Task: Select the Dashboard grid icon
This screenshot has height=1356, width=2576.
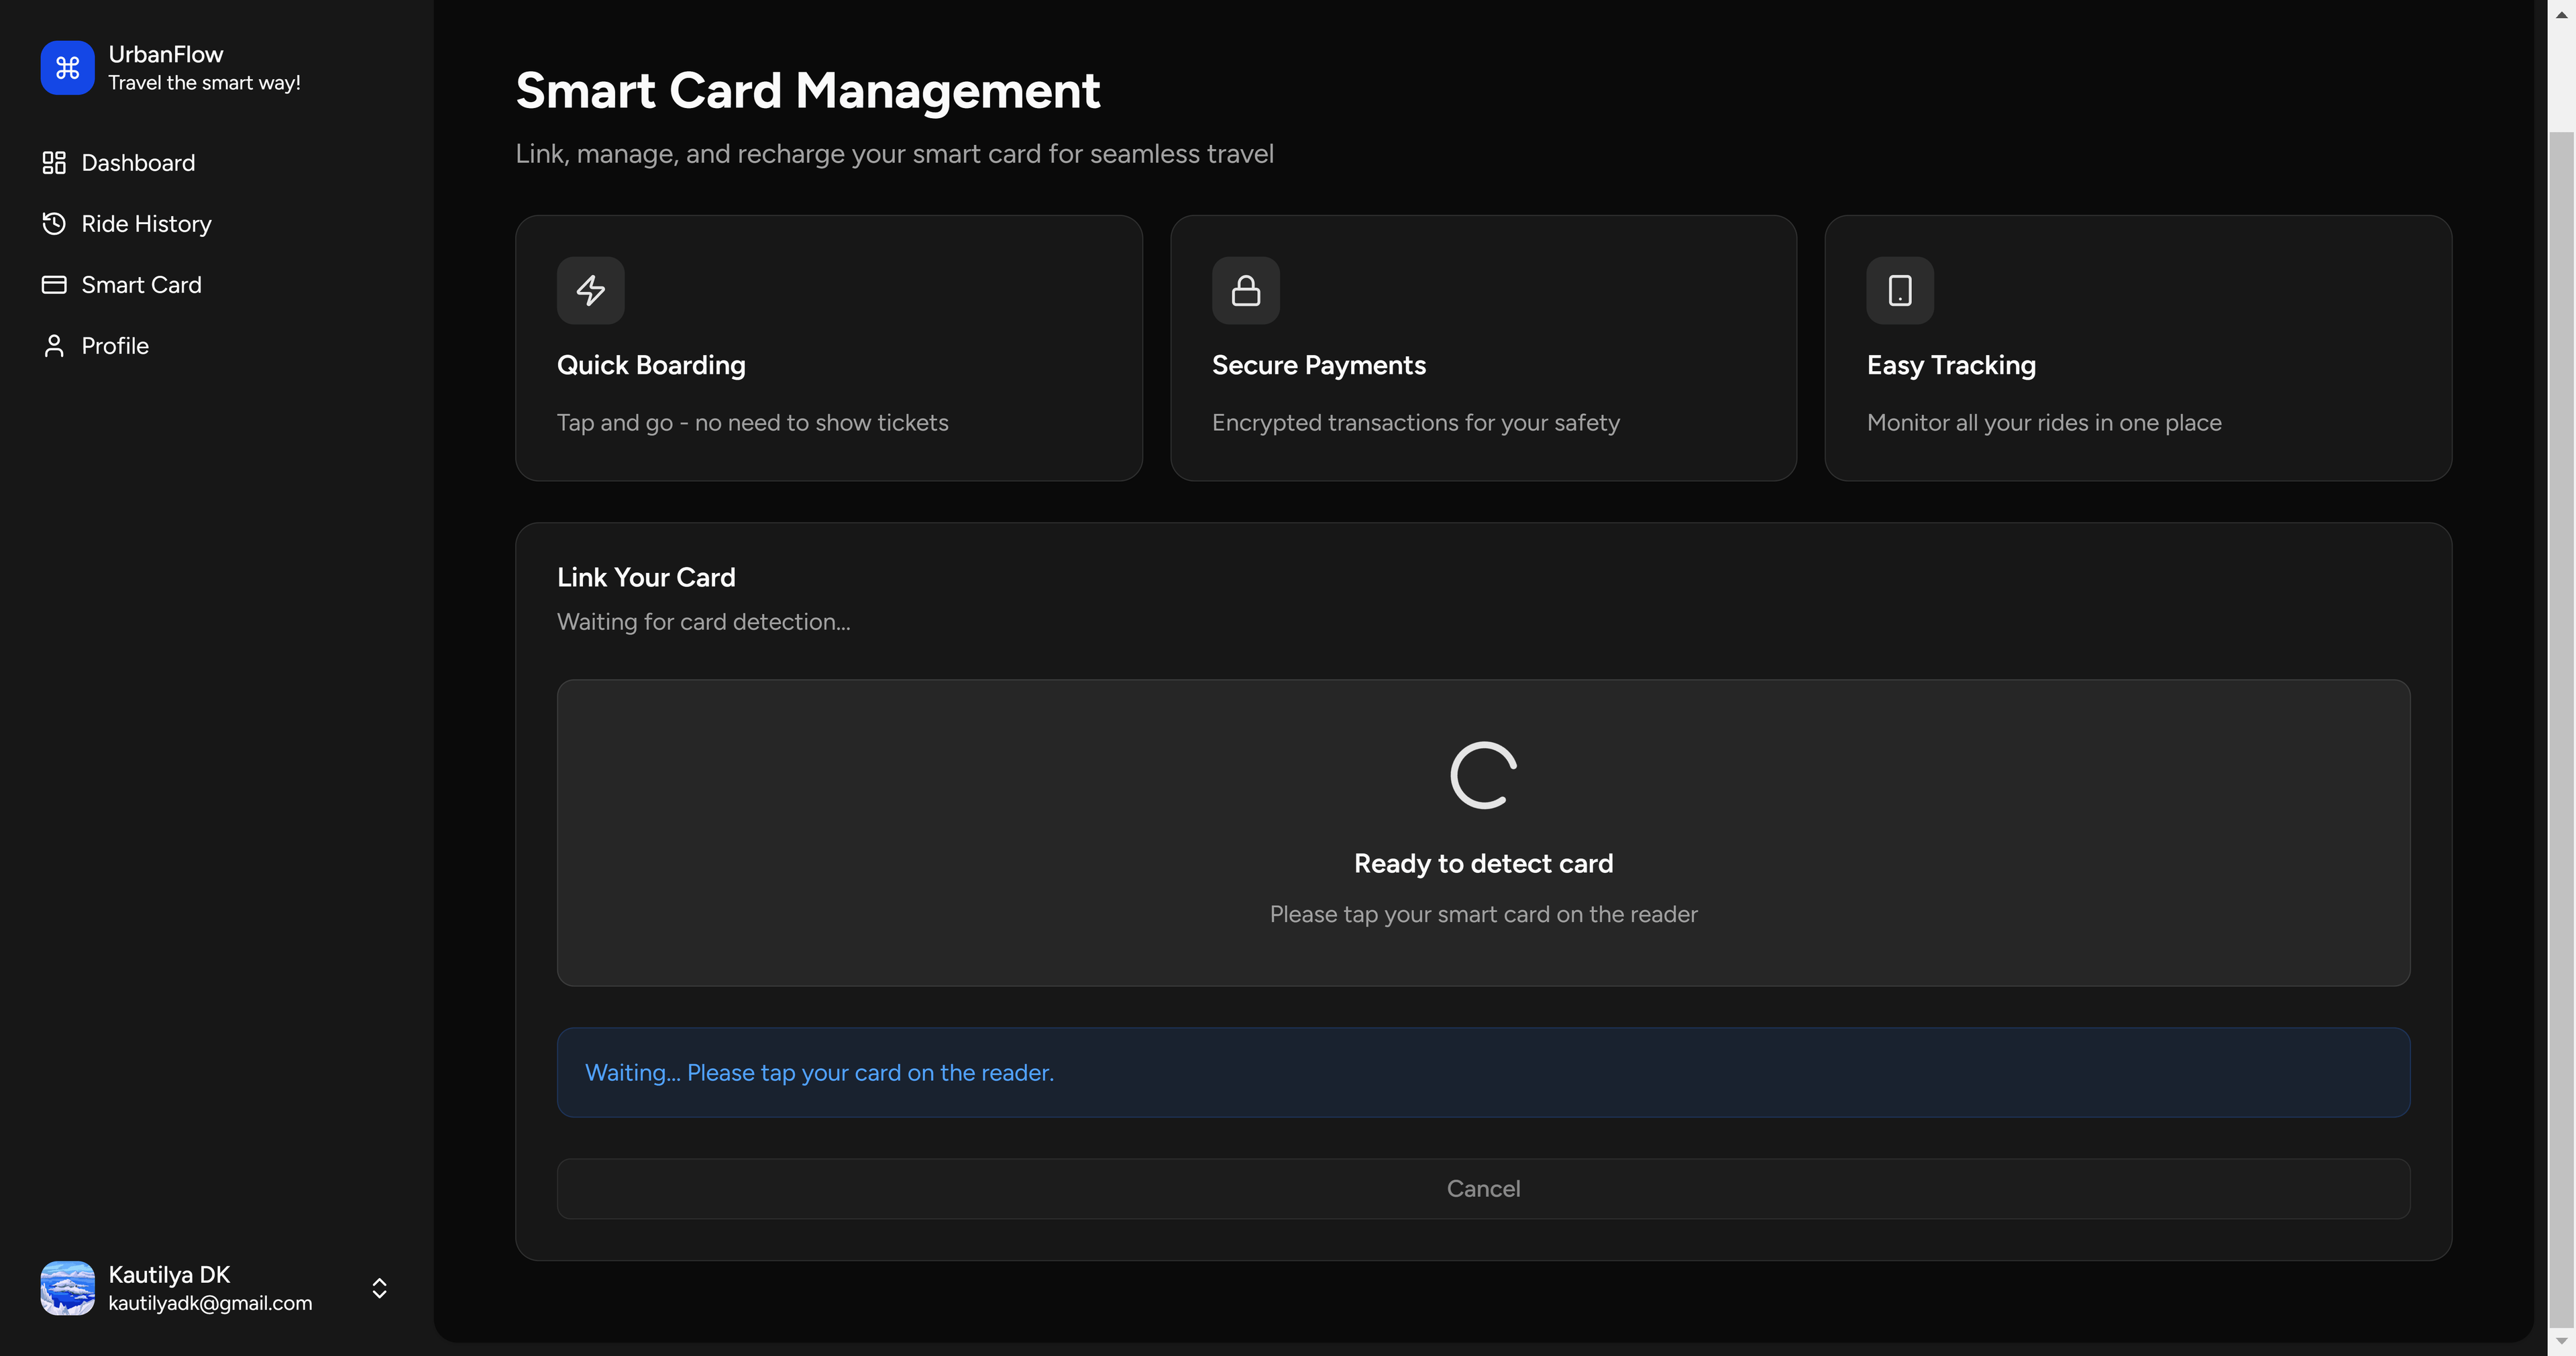Action: pyautogui.click(x=54, y=162)
